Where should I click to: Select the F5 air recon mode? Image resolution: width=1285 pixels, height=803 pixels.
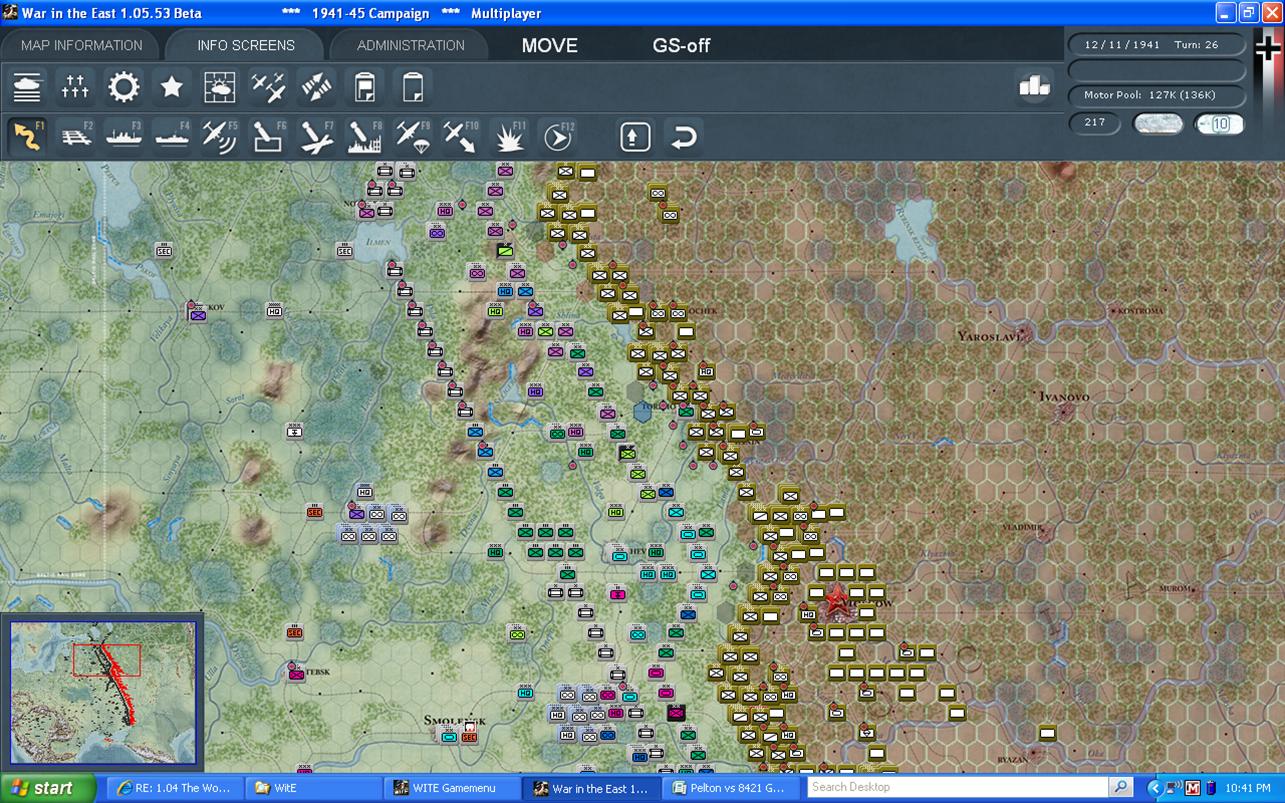[220, 136]
